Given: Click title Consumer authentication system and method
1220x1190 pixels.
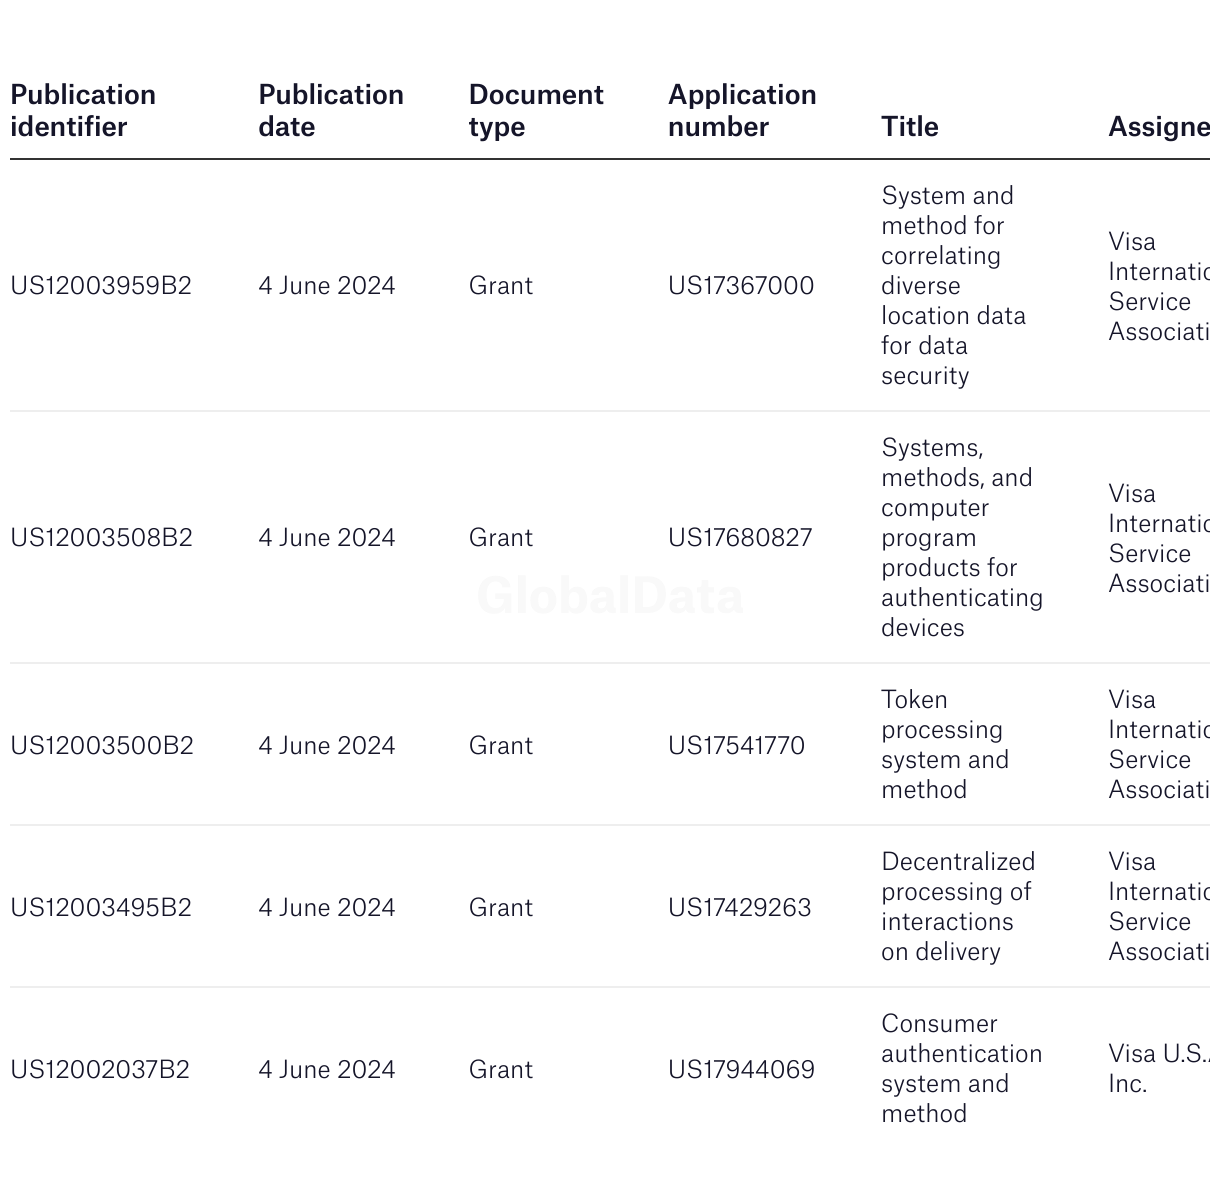Looking at the screenshot, I should point(962,1070).
